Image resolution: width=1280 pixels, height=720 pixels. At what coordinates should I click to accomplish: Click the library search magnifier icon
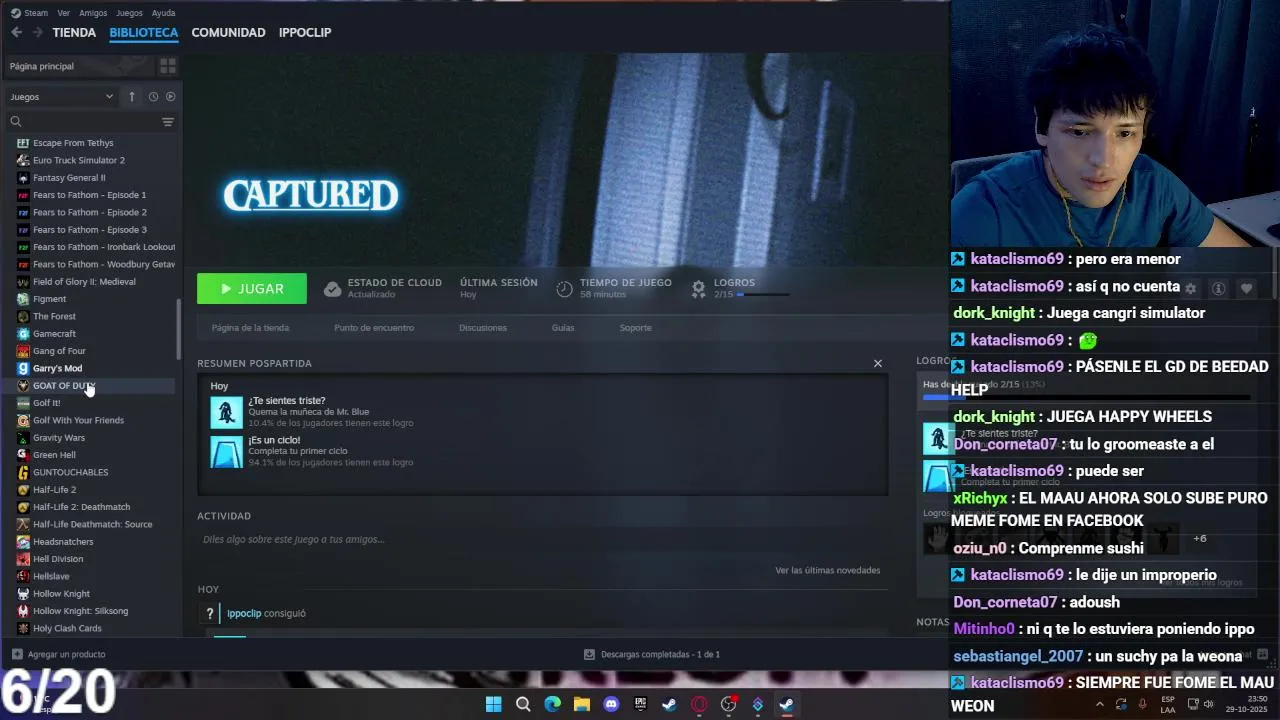pyautogui.click(x=16, y=121)
